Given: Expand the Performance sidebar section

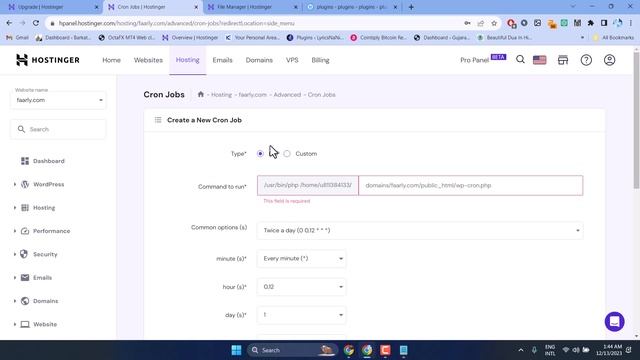Looking at the screenshot, I should [15, 231].
